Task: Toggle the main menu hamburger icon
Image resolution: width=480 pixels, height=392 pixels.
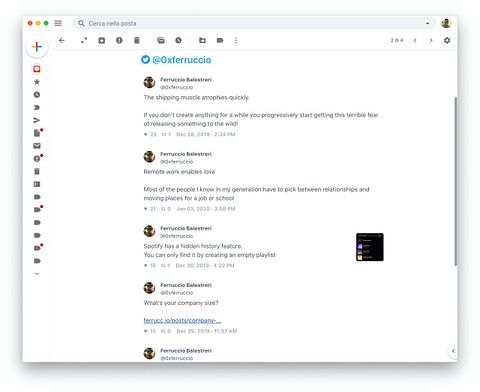Action: (58, 23)
